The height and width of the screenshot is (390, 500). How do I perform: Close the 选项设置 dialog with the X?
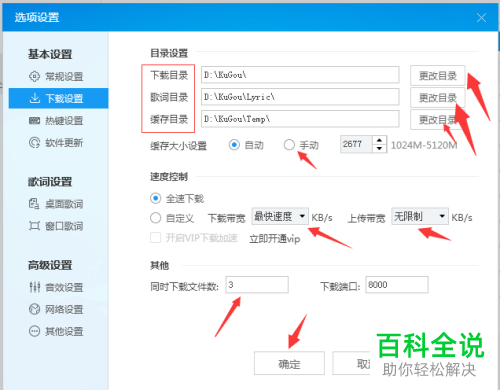click(x=481, y=17)
